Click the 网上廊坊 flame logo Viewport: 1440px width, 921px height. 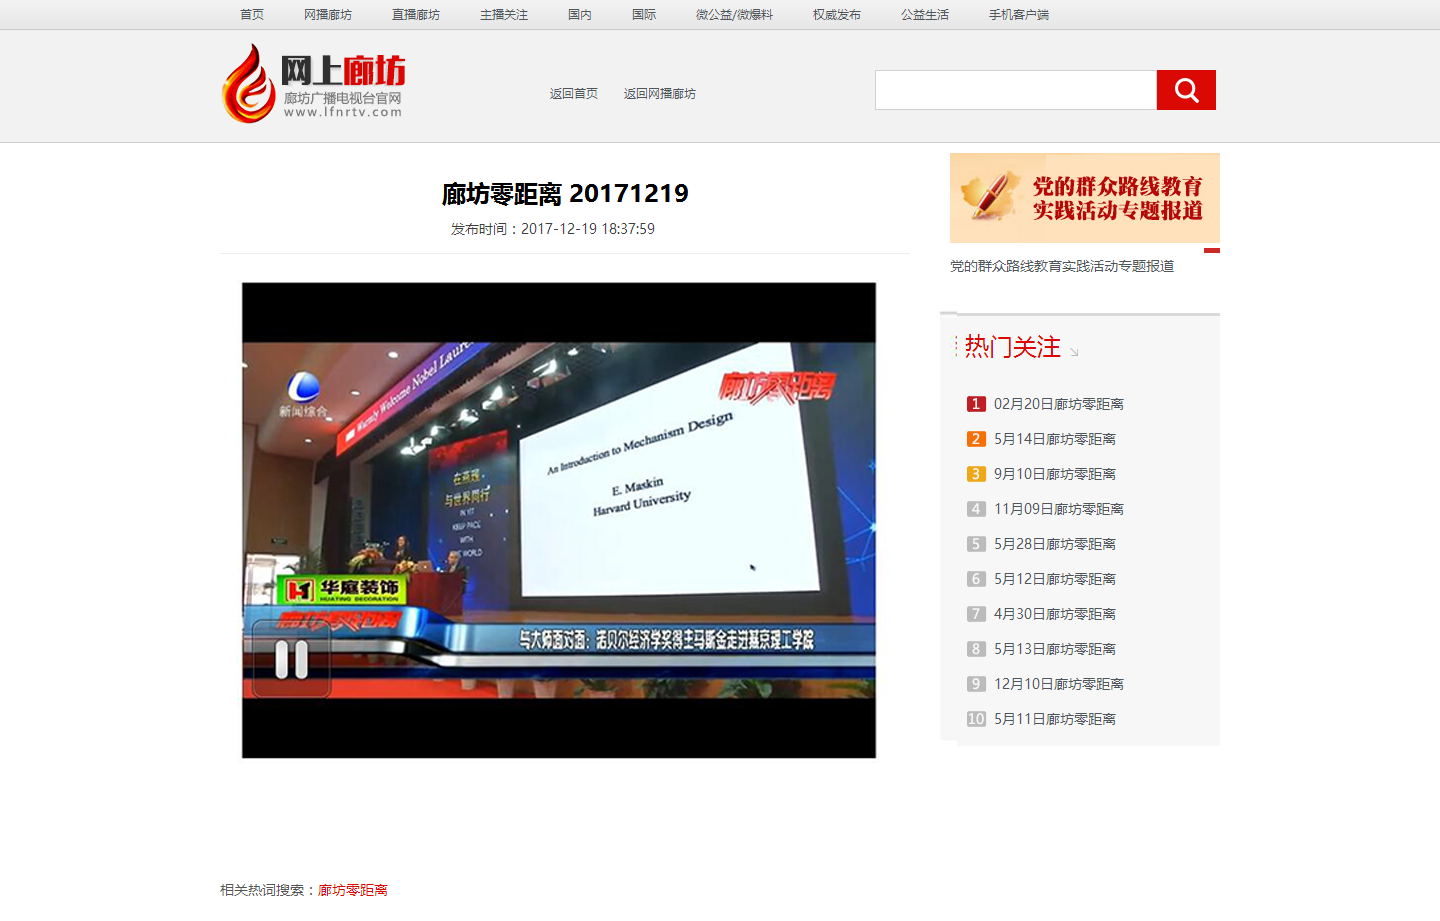[250, 83]
